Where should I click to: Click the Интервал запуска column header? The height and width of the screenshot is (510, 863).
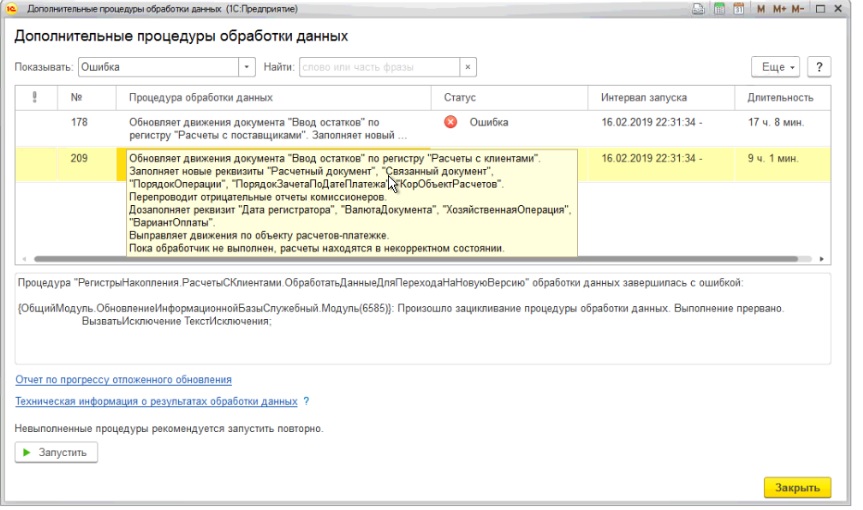643,98
